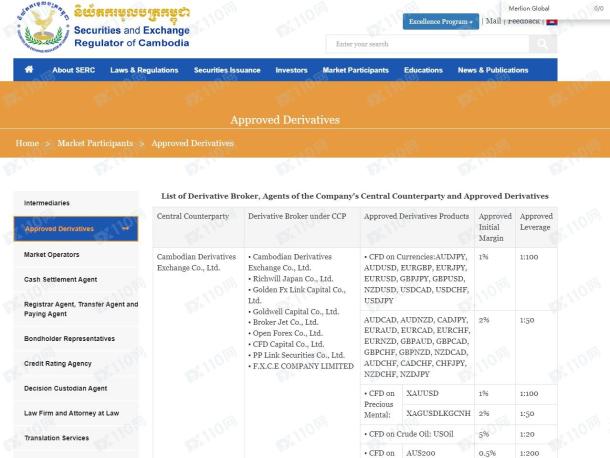Open the Excellence Program dropdown

(x=441, y=22)
